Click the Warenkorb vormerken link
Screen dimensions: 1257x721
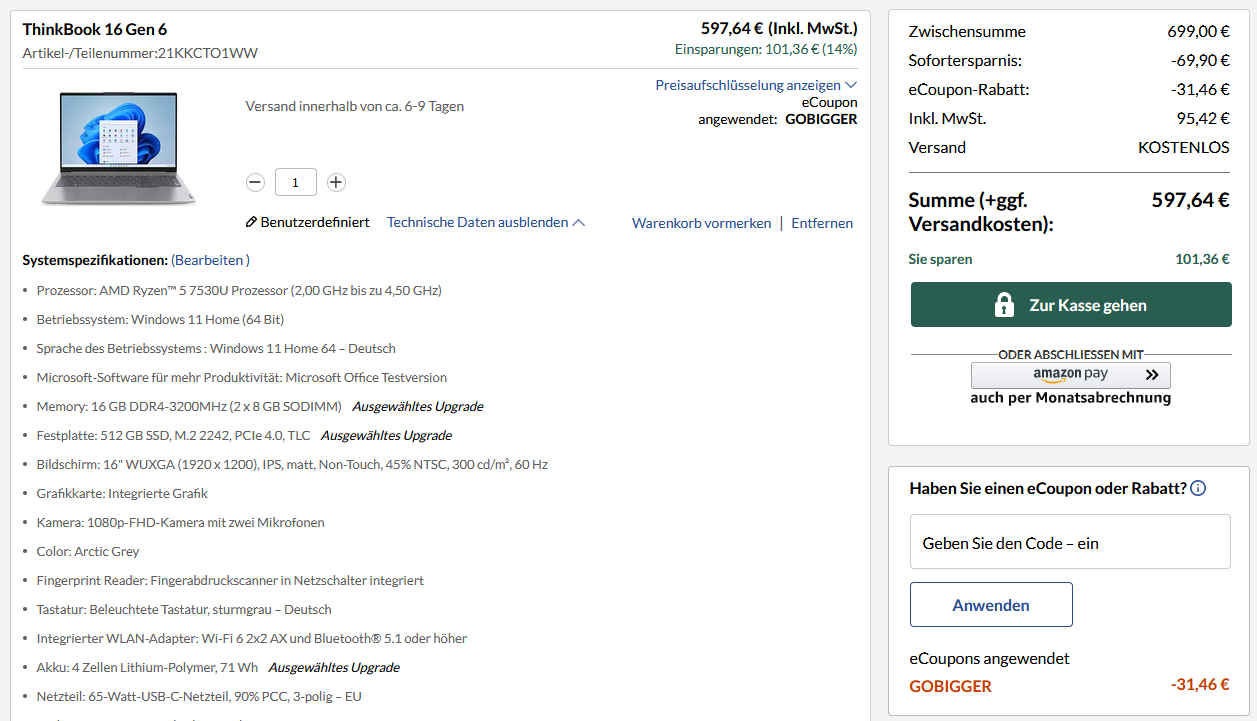(702, 222)
